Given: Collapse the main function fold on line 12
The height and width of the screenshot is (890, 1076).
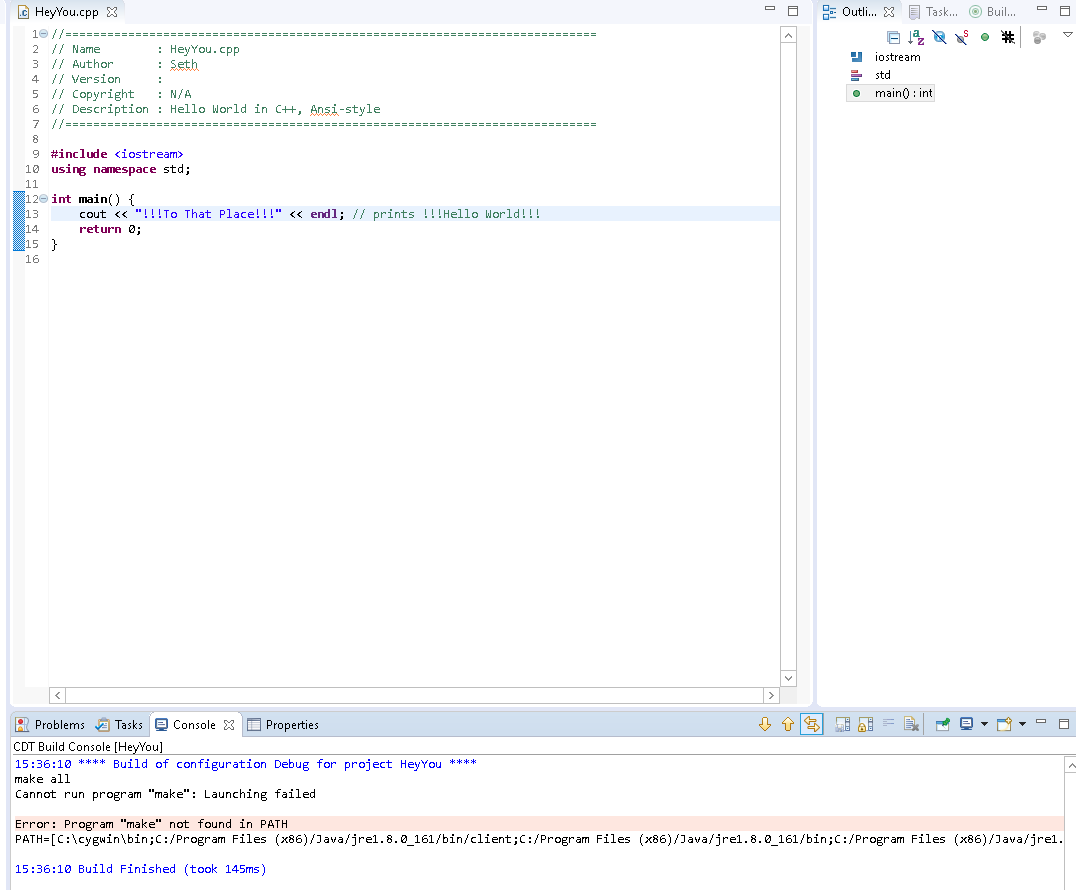Looking at the screenshot, I should (43, 199).
